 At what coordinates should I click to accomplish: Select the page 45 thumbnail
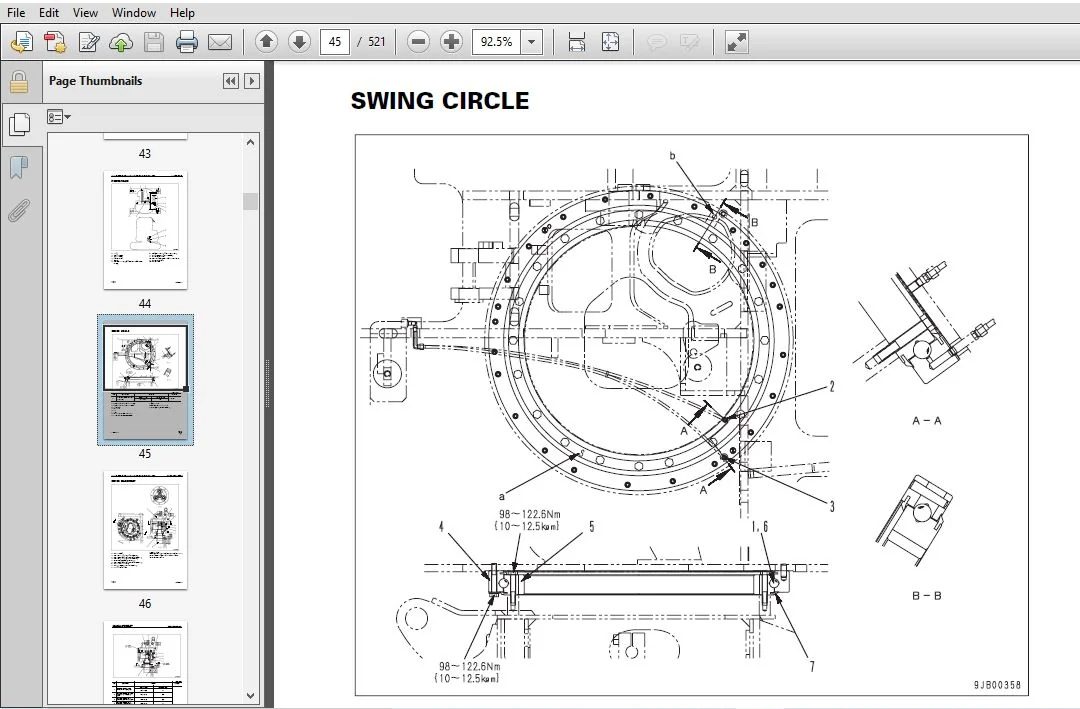click(145, 380)
